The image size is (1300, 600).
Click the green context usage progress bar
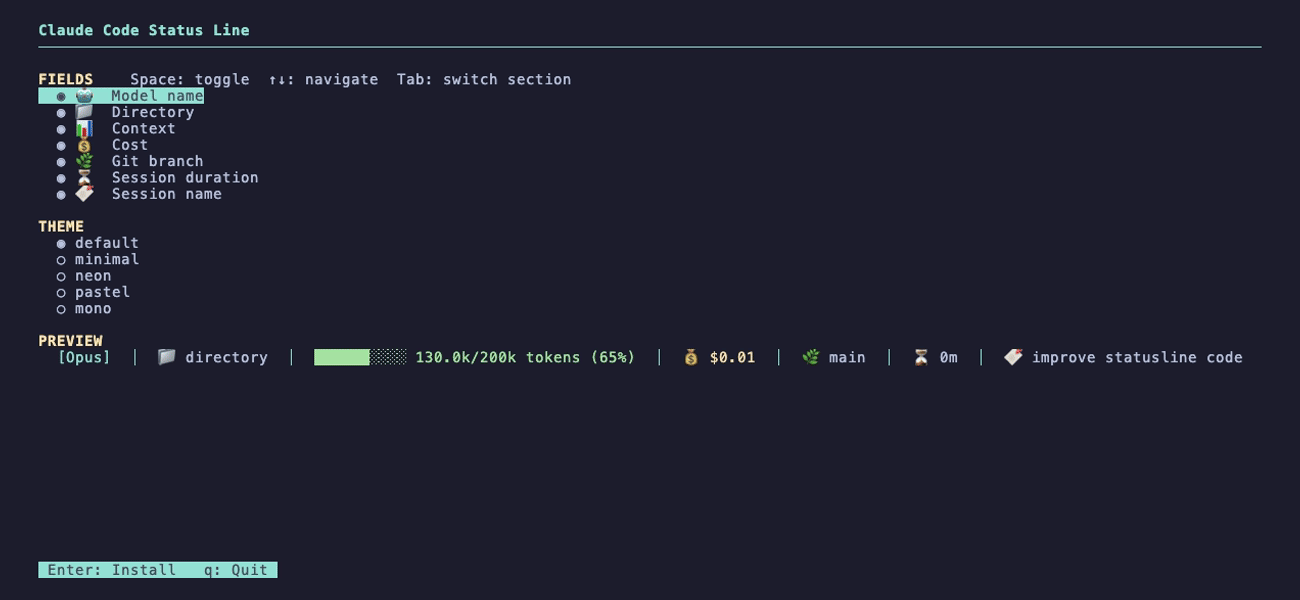pyautogui.click(x=360, y=357)
